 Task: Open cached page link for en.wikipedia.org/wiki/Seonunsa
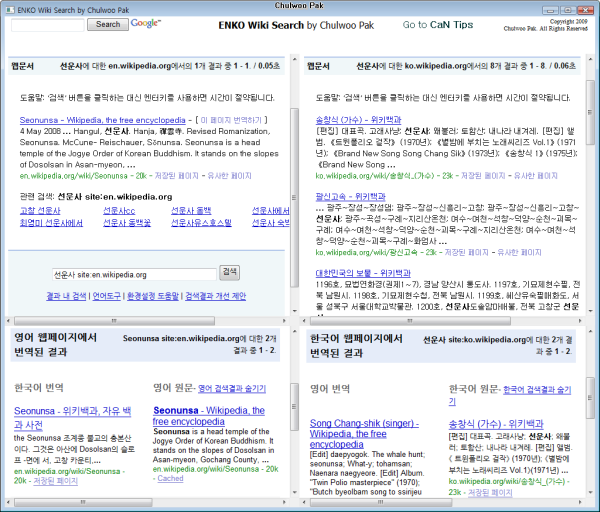[177, 176]
